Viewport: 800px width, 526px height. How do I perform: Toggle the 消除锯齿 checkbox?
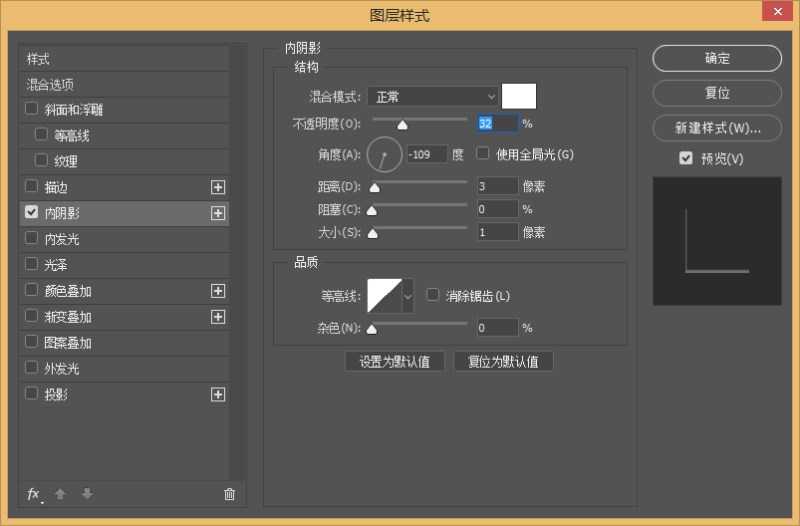(x=433, y=295)
